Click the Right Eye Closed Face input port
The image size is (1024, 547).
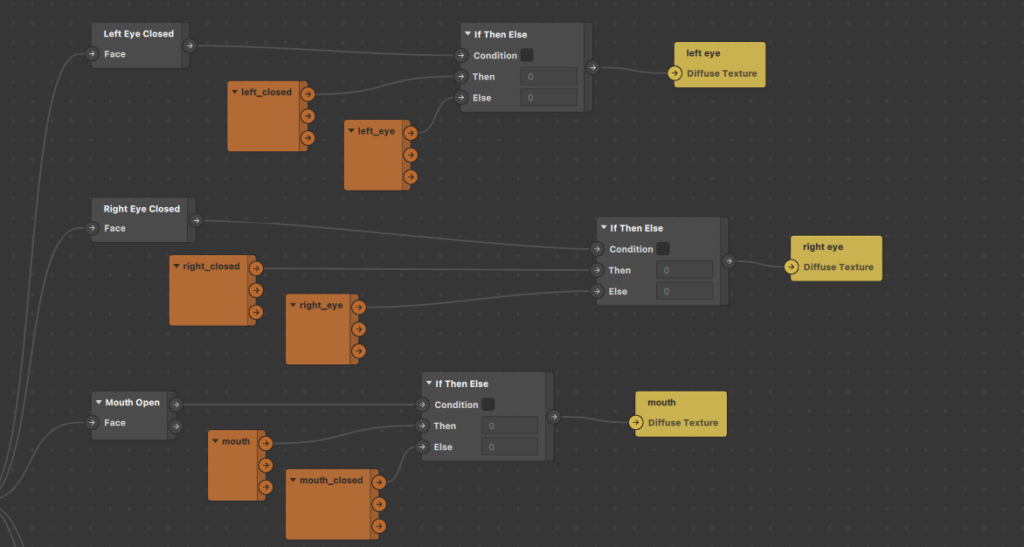click(x=91, y=228)
